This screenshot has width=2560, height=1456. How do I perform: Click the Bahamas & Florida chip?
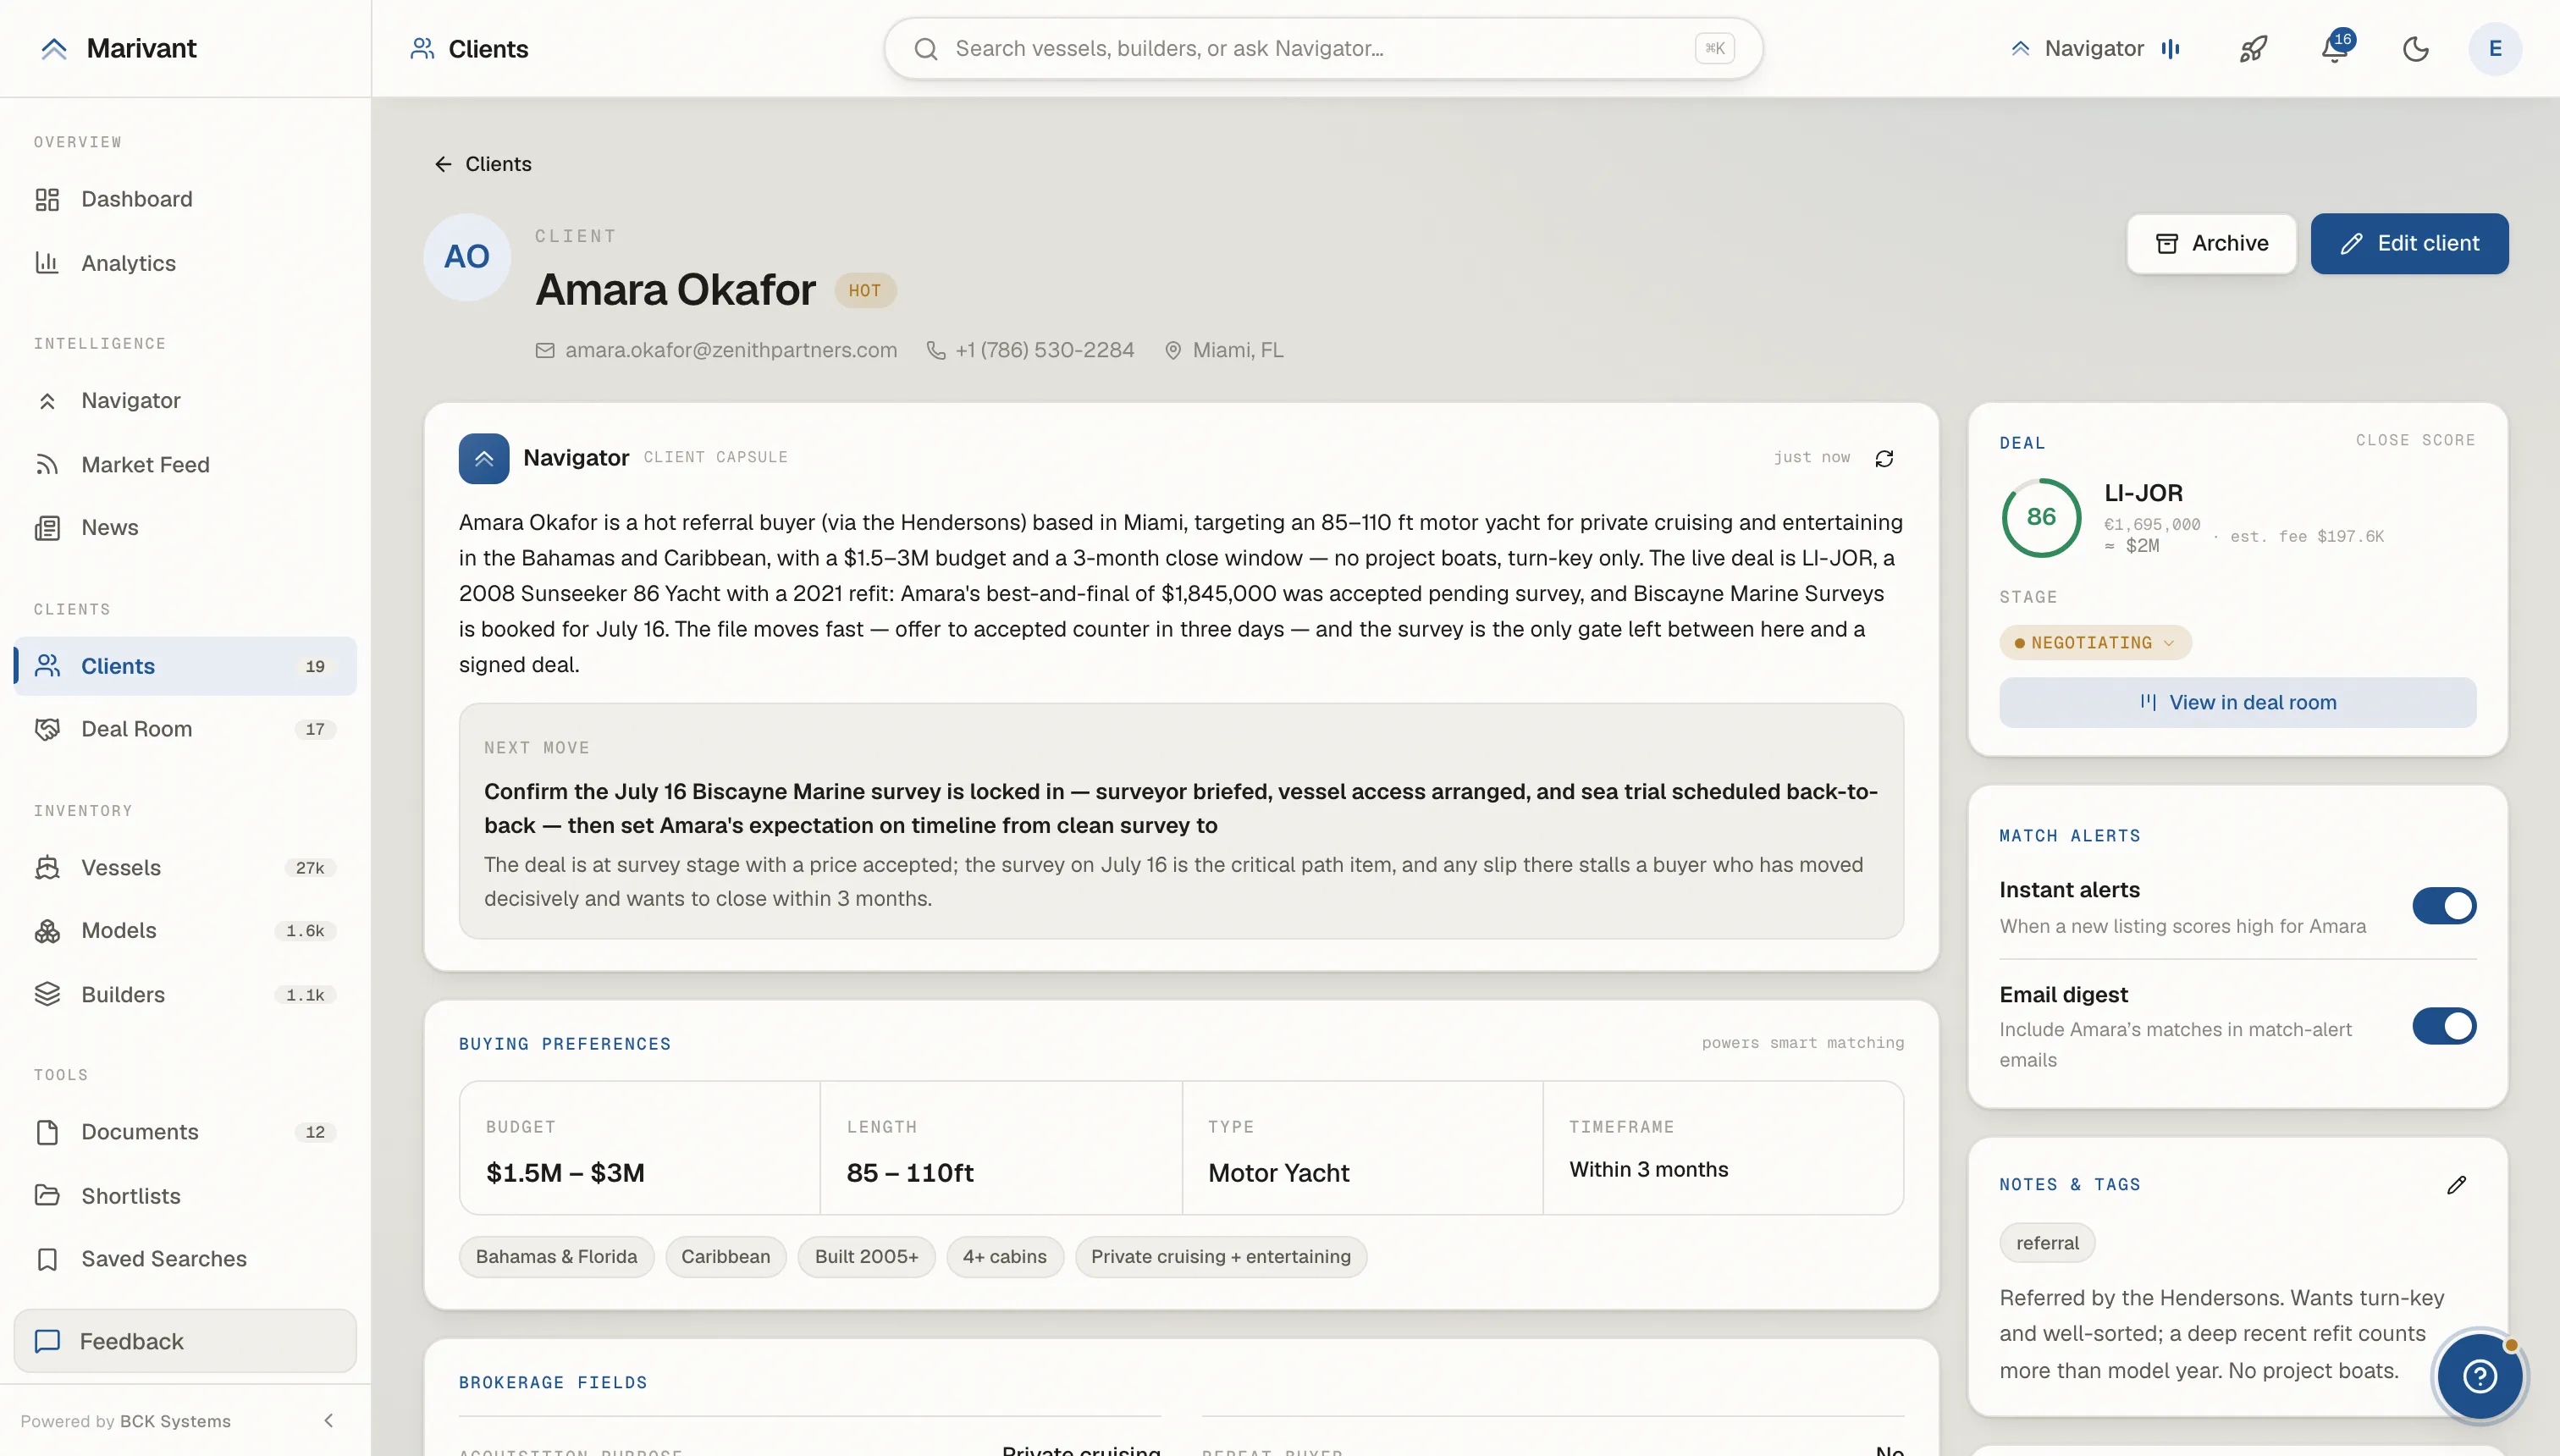pyautogui.click(x=556, y=1257)
